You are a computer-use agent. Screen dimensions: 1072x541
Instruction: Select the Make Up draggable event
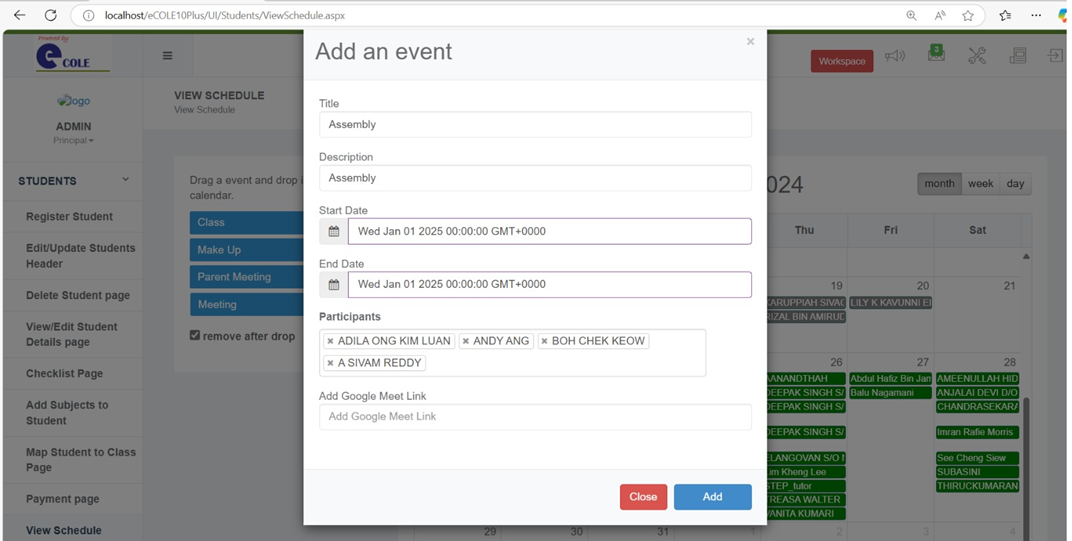(x=247, y=250)
